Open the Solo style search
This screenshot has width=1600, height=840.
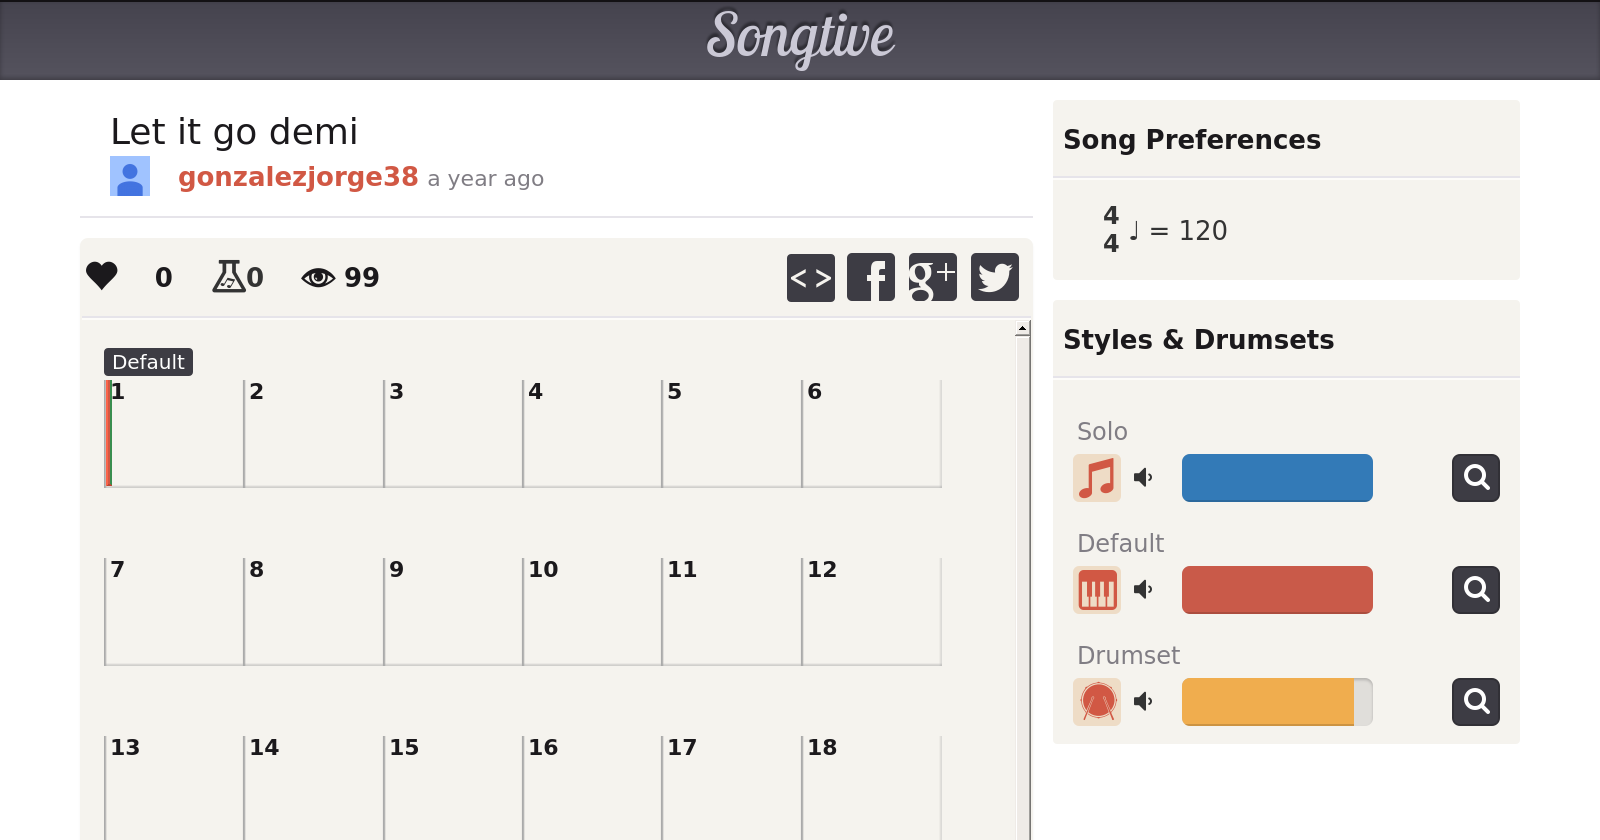click(x=1475, y=478)
